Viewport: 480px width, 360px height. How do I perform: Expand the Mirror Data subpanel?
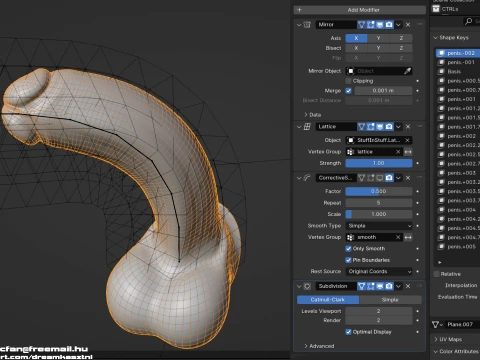point(312,115)
